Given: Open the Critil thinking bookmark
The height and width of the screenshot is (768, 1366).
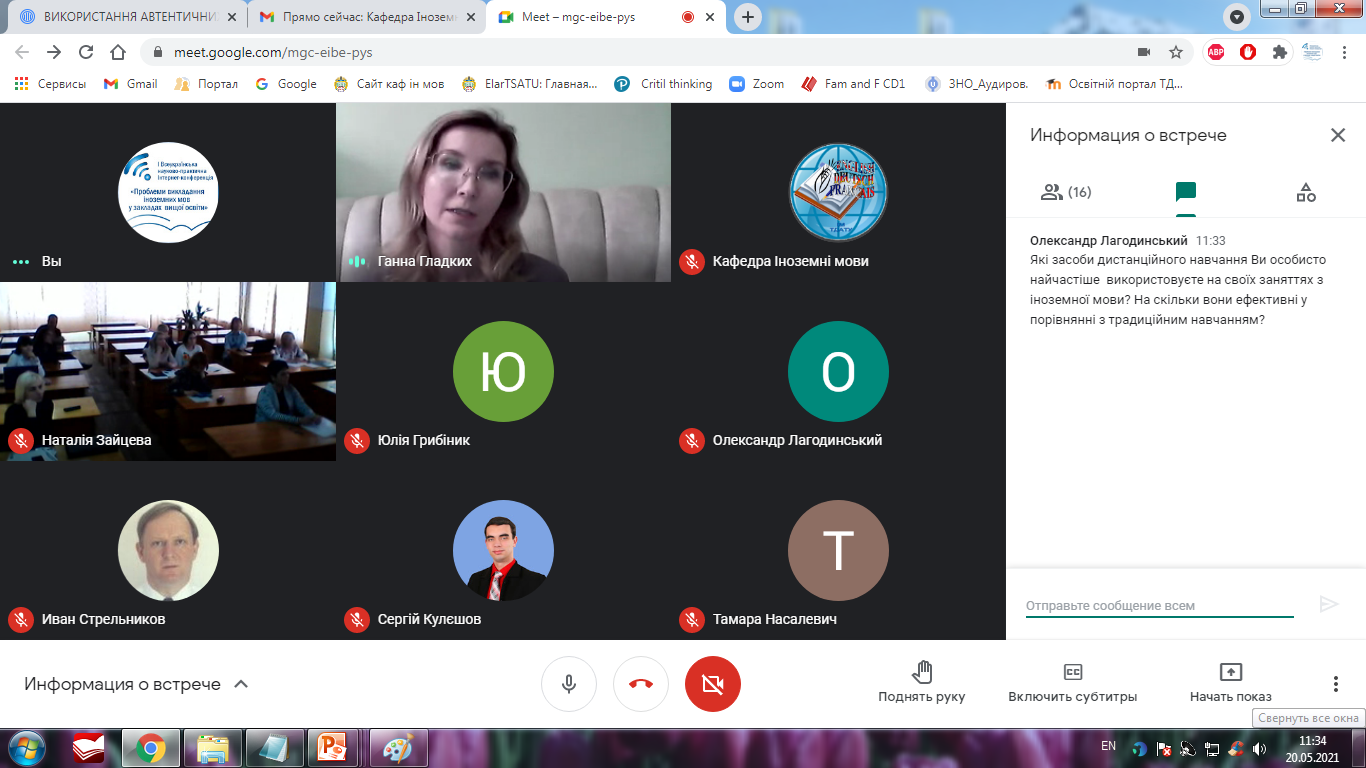Looking at the screenshot, I should tap(664, 84).
